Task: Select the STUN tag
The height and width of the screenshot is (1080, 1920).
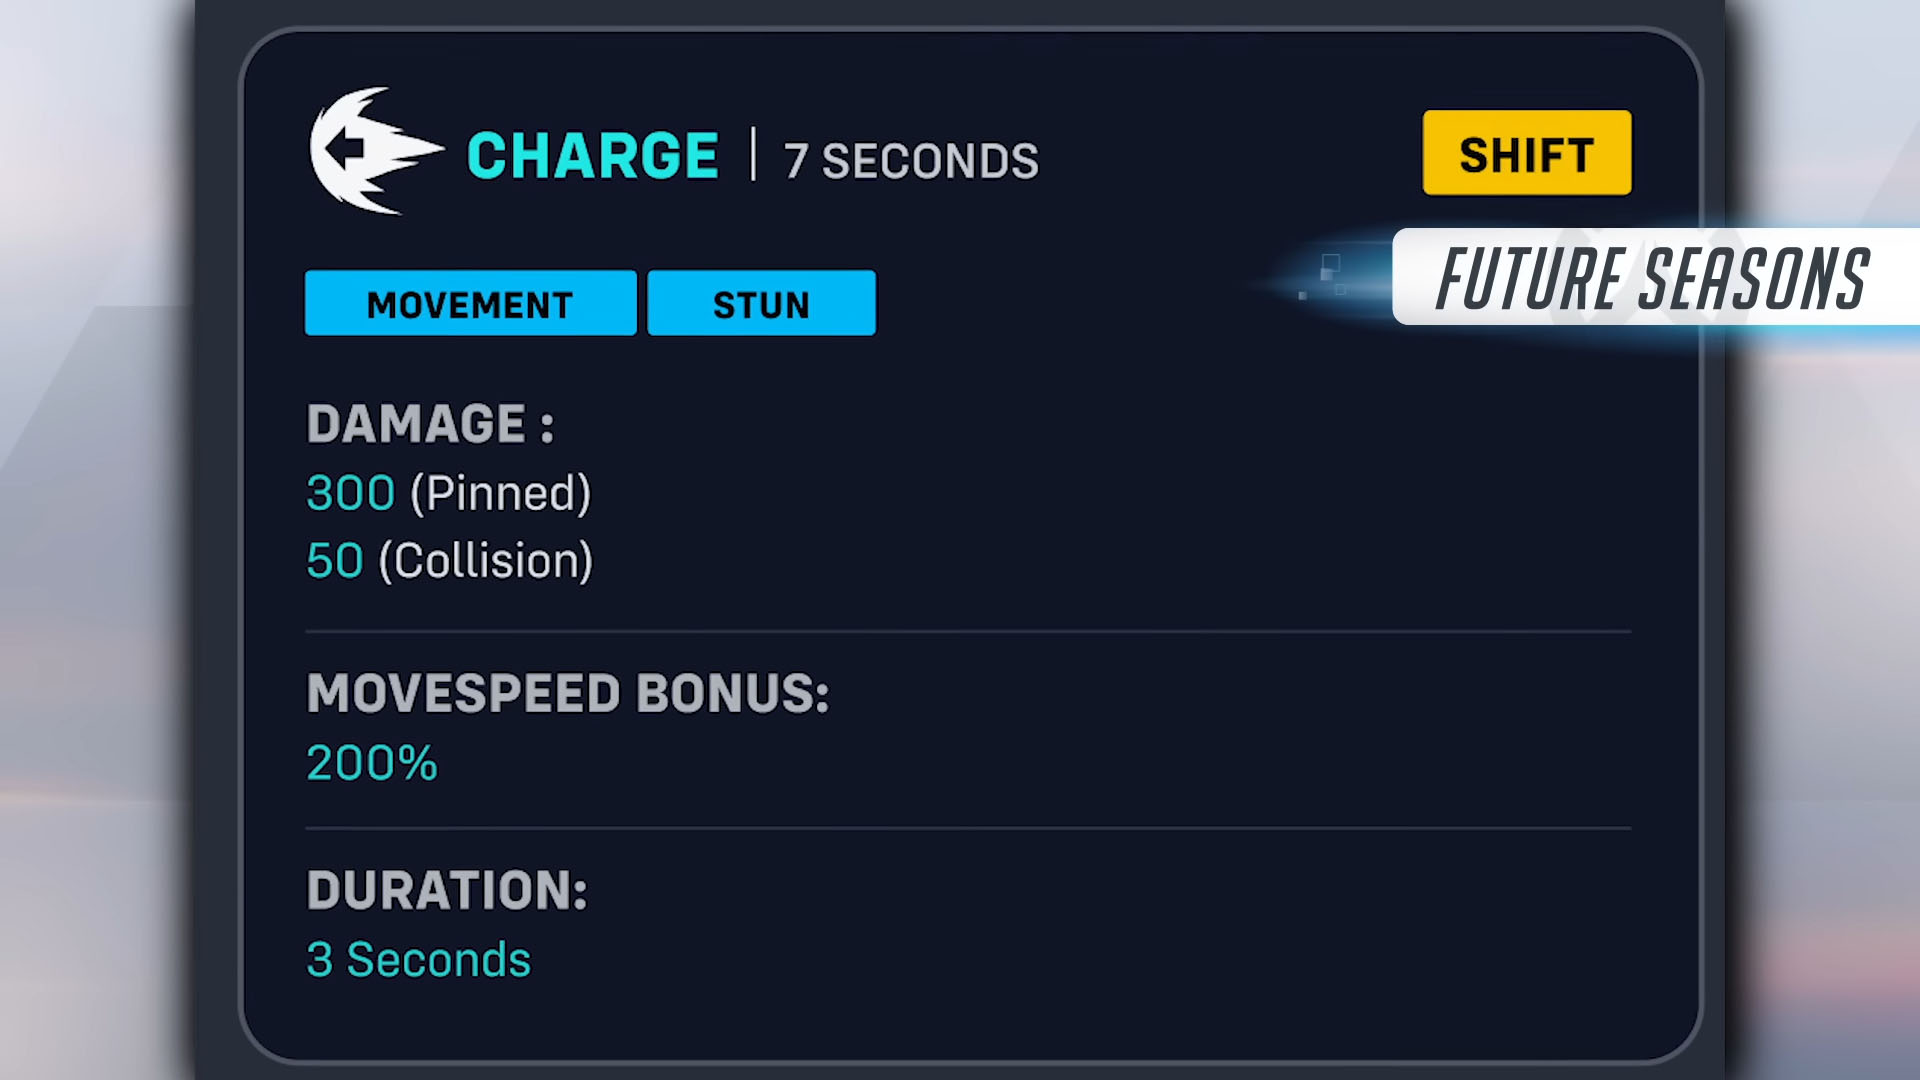Action: point(761,304)
